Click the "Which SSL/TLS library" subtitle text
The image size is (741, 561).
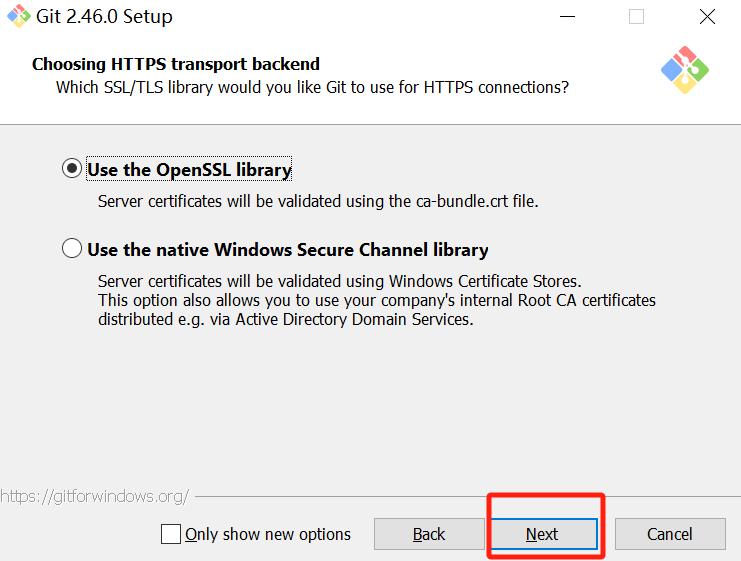tap(312, 88)
